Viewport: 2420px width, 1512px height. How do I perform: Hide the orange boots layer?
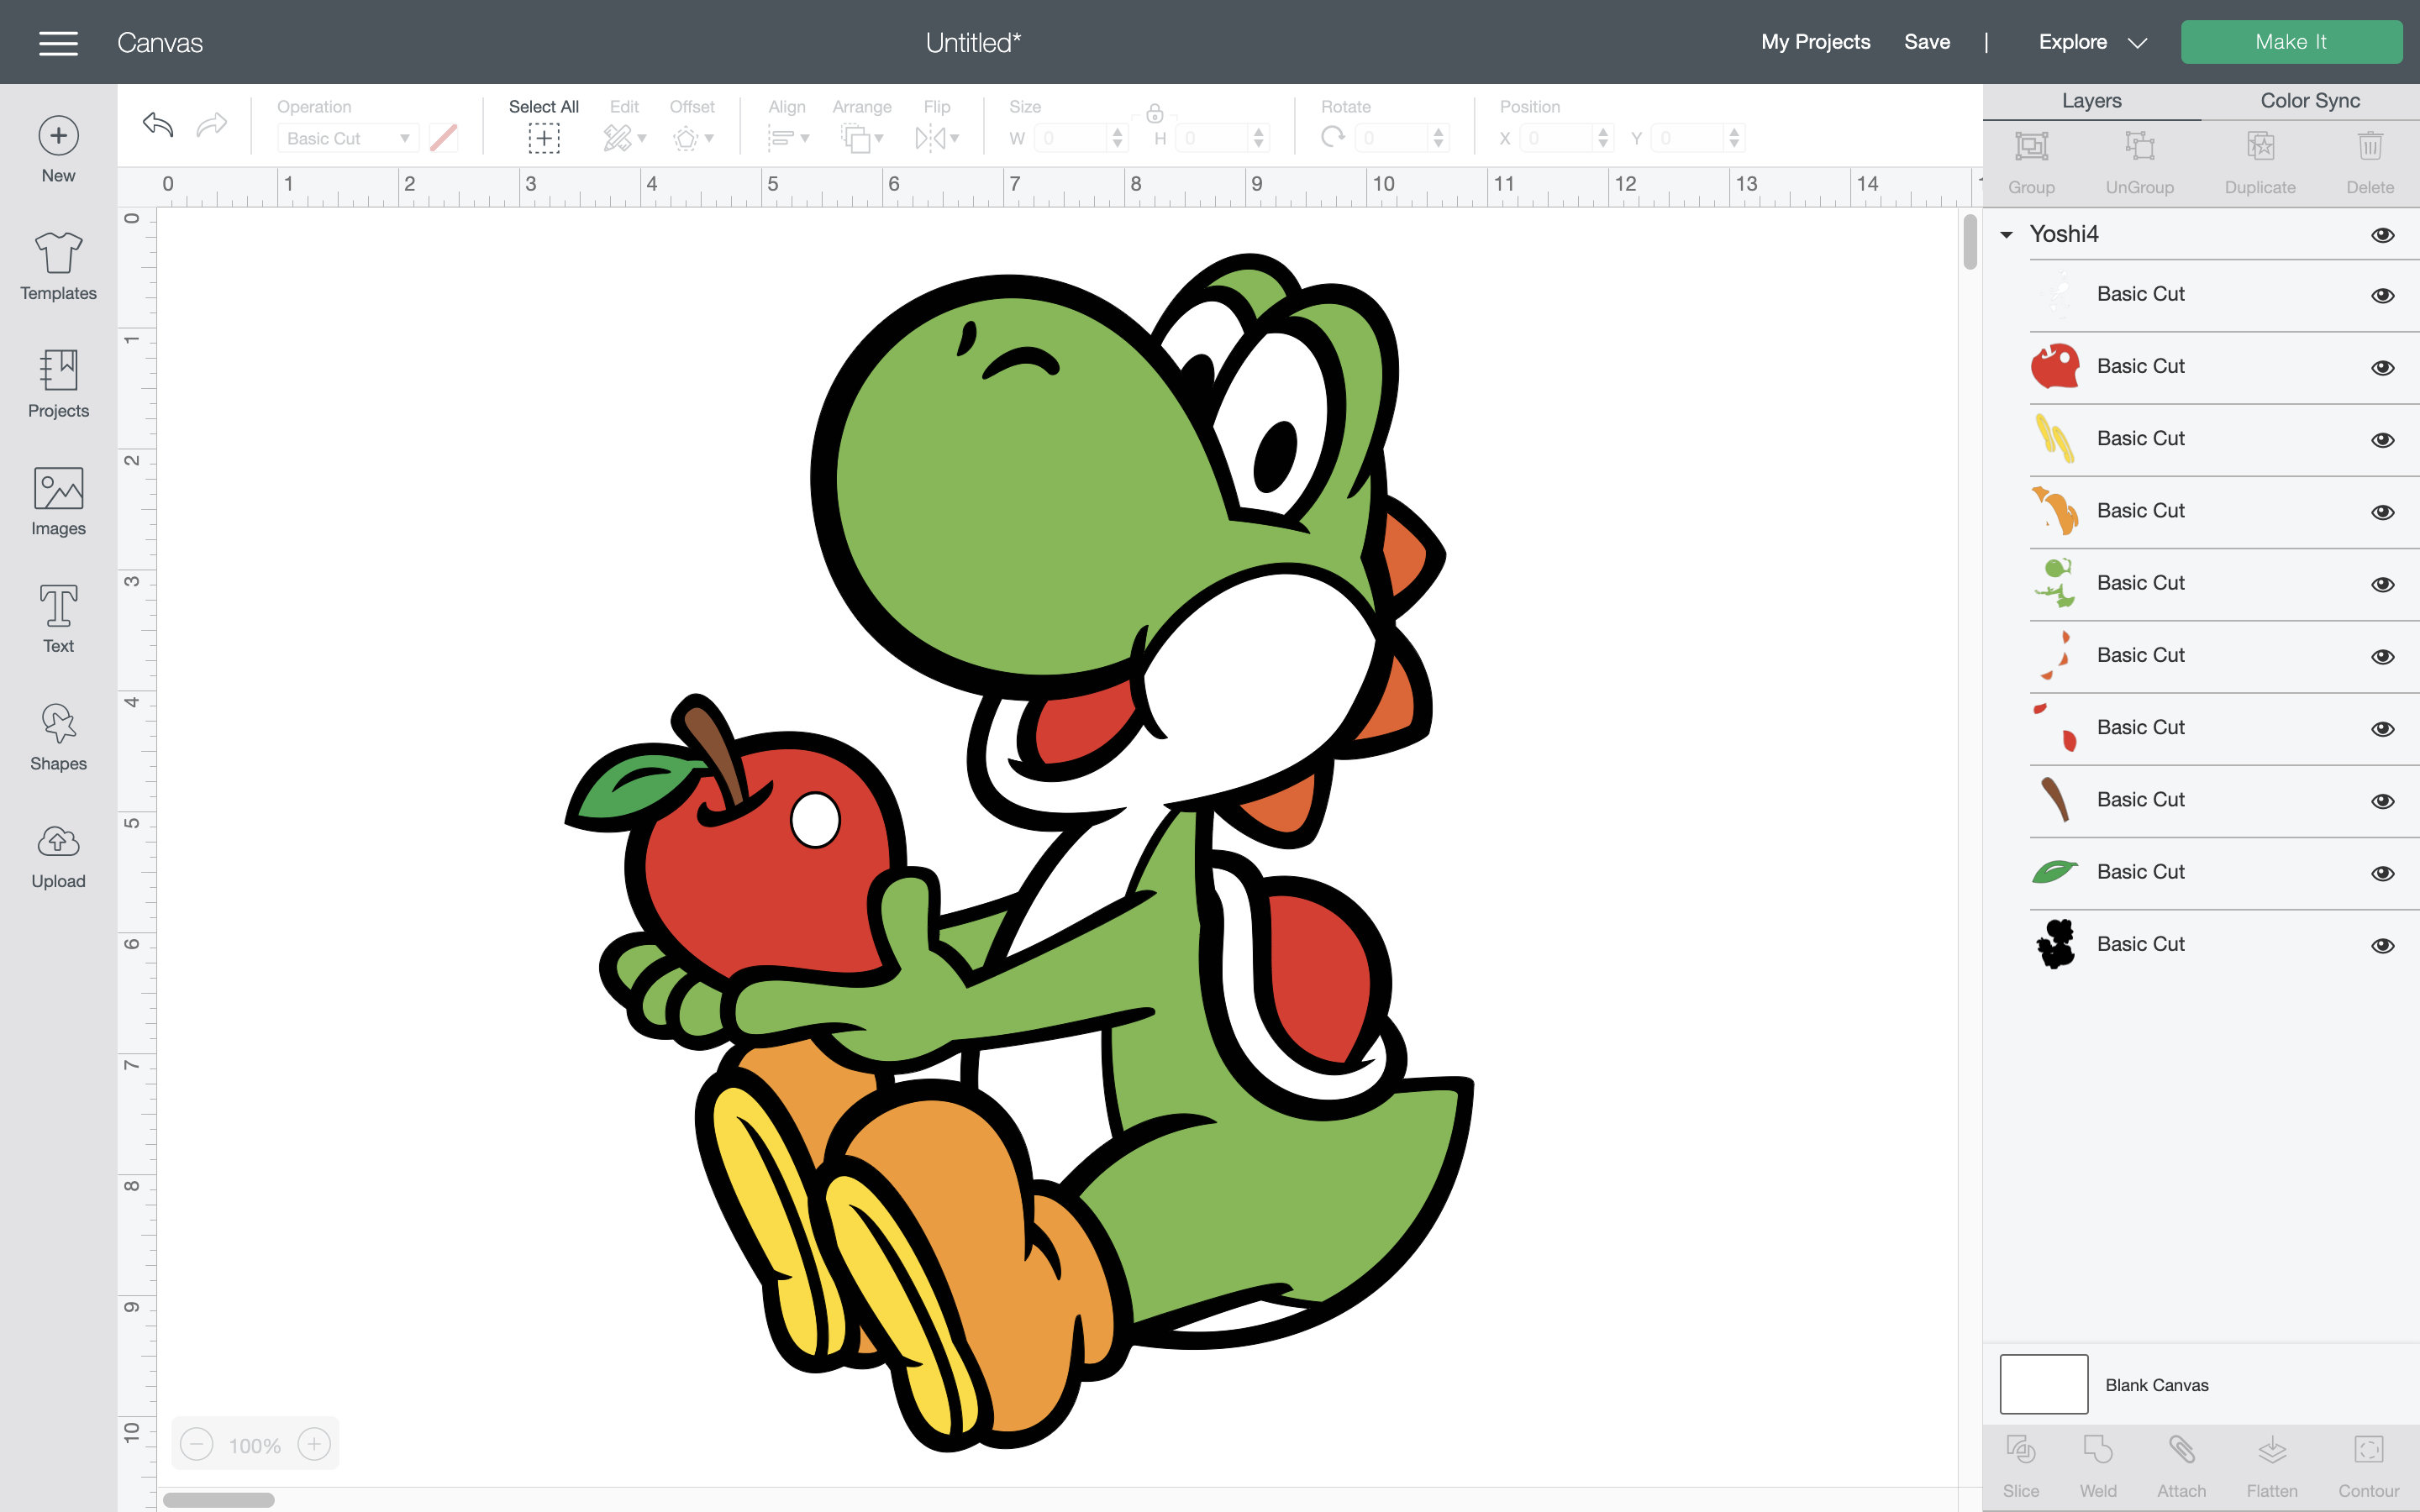tap(2382, 512)
